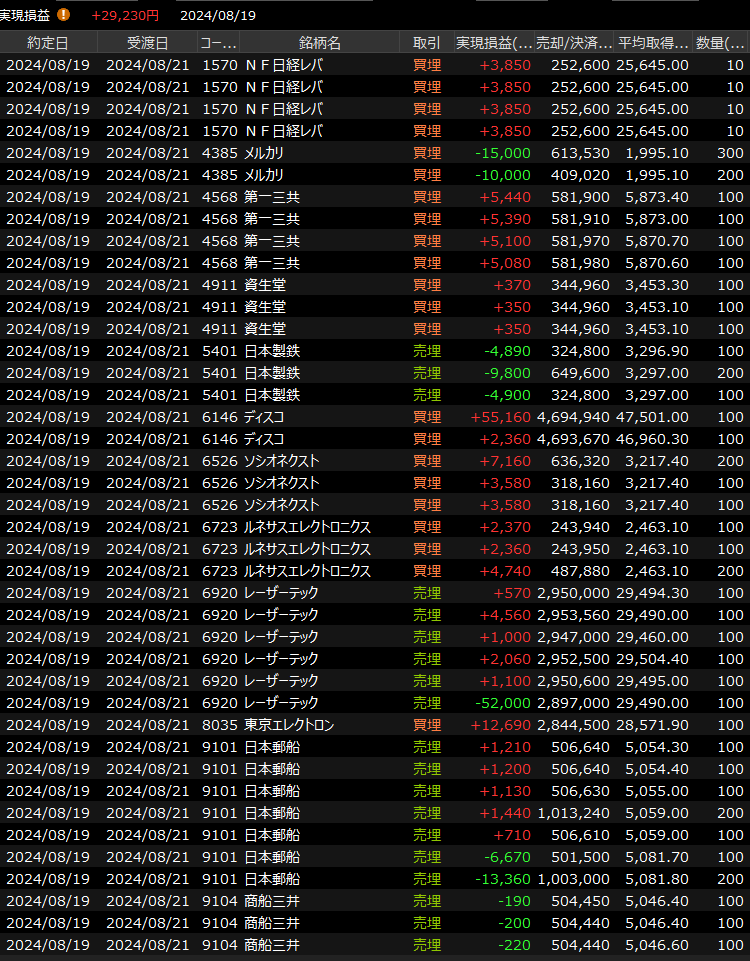
Task: Click the 取引 column header
Action: (426, 43)
